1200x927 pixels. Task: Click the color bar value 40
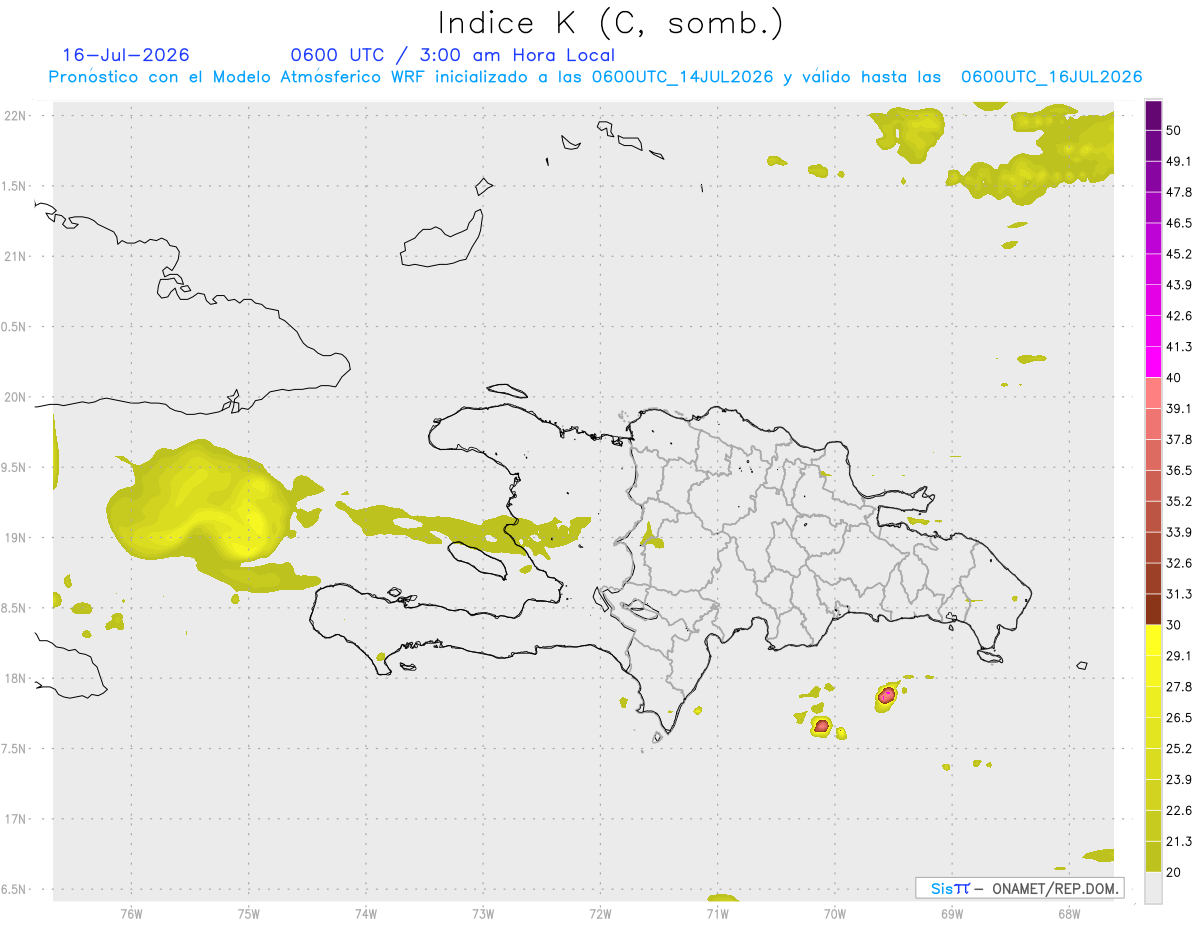coord(1175,378)
